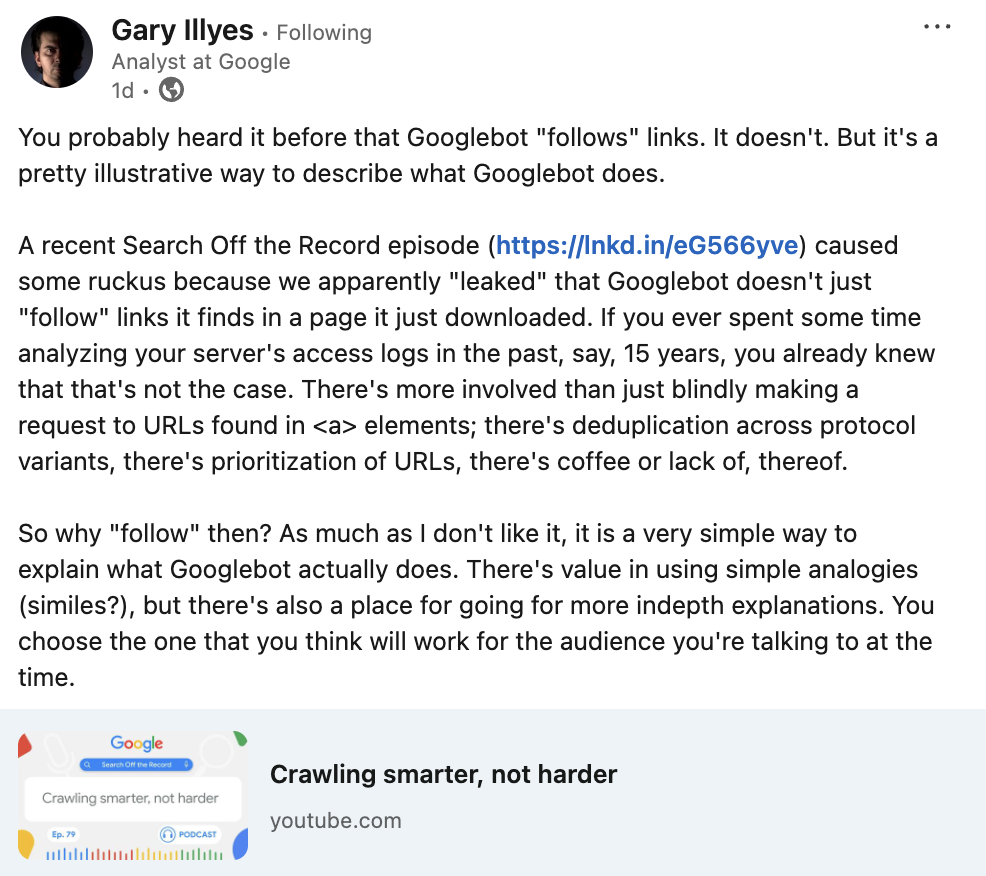Click the Analyst at Google headline text
The height and width of the screenshot is (876, 986).
point(200,61)
